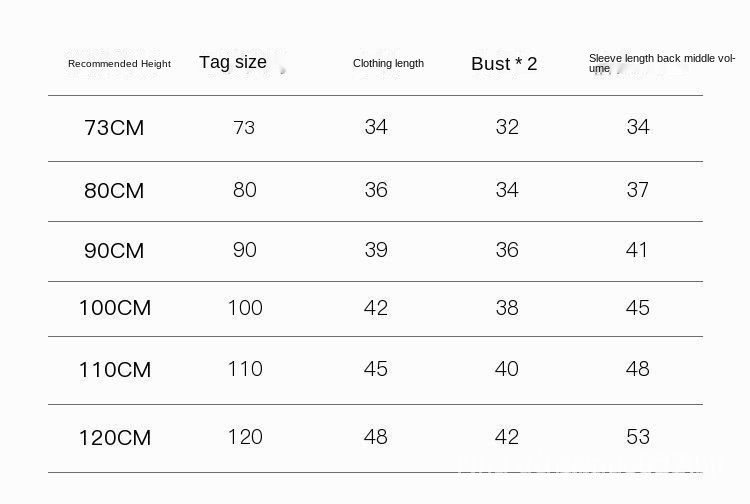Select the 90CM recommended height cell
The height and width of the screenshot is (504, 750).
click(x=114, y=251)
